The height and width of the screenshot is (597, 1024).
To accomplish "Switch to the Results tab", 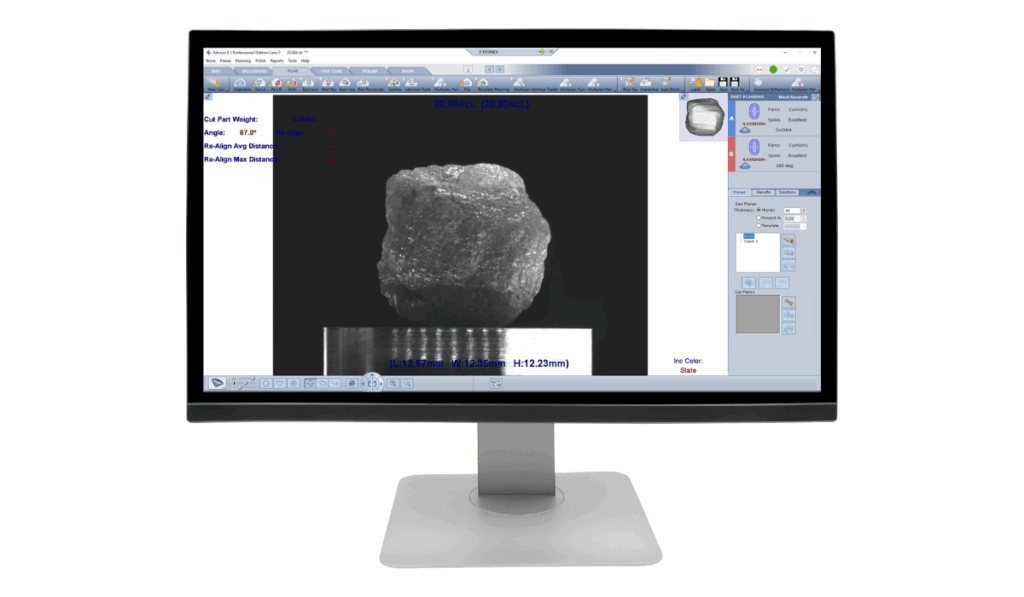I will (x=762, y=191).
